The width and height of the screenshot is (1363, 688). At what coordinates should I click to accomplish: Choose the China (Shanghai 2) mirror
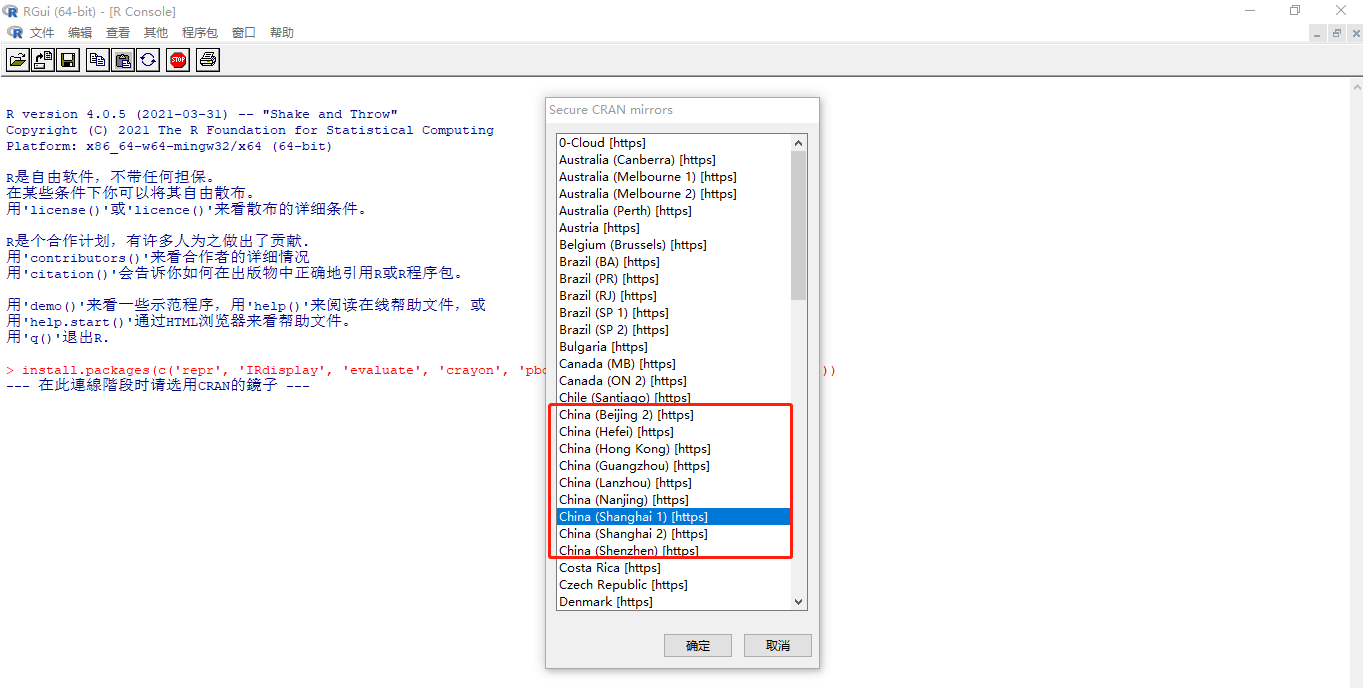click(x=673, y=534)
